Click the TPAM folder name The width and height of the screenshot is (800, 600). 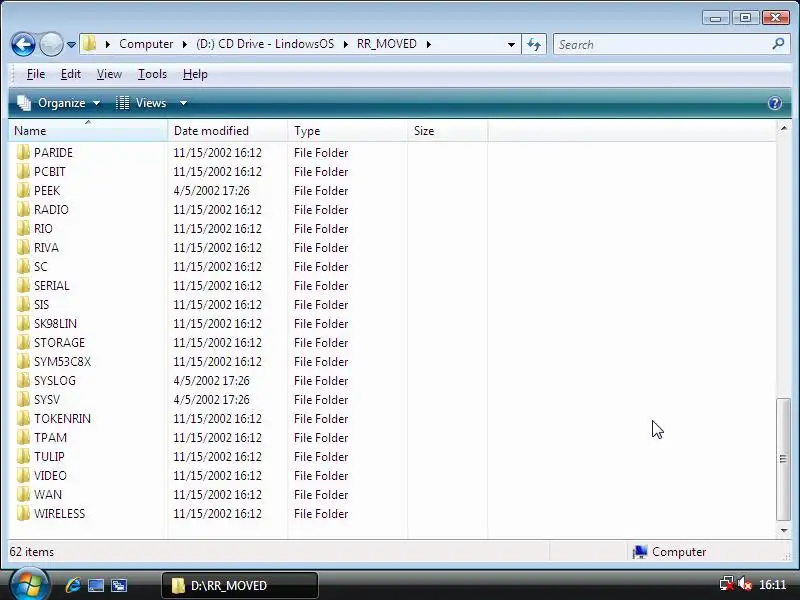pos(50,438)
